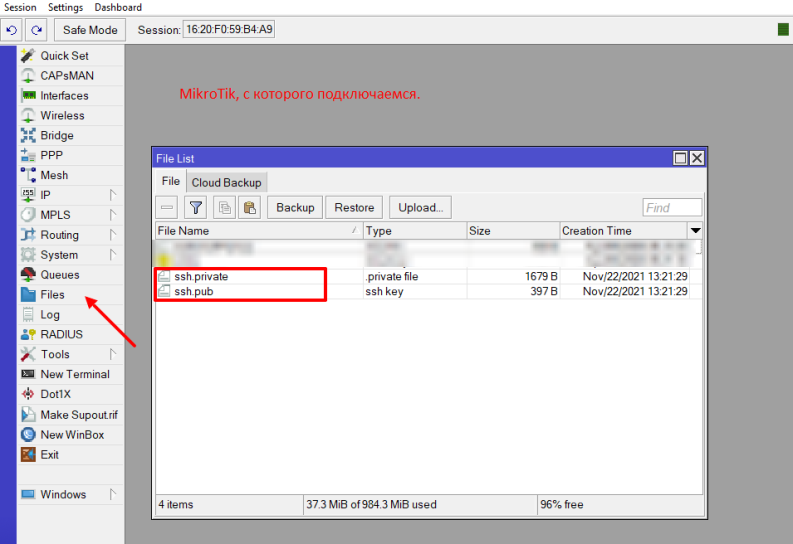Launch New Terminal
The height and width of the screenshot is (544, 793).
pyautogui.click(x=71, y=374)
